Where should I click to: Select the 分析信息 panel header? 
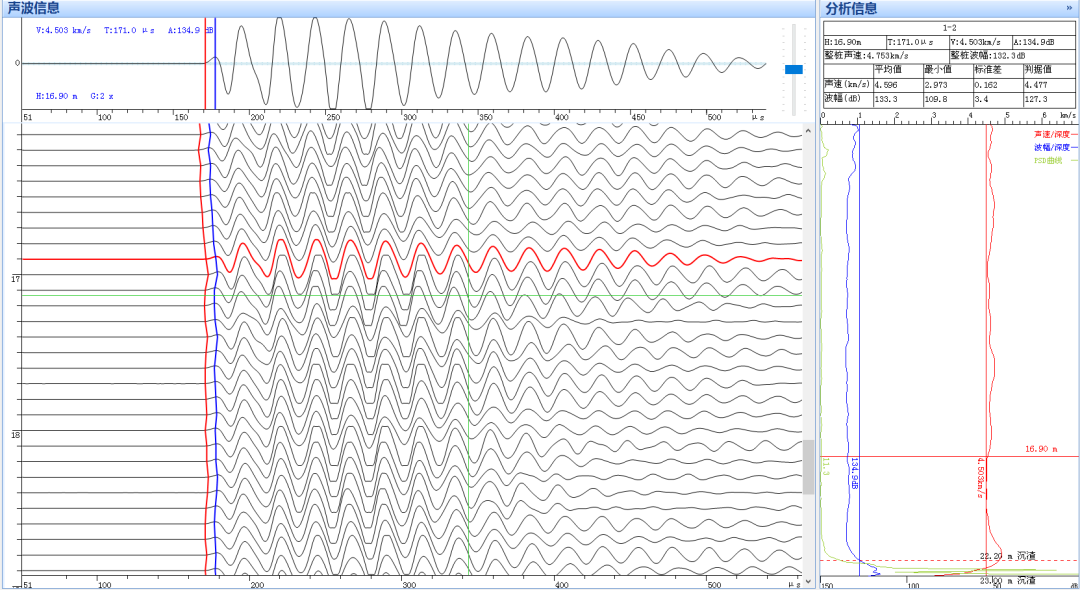850,8
